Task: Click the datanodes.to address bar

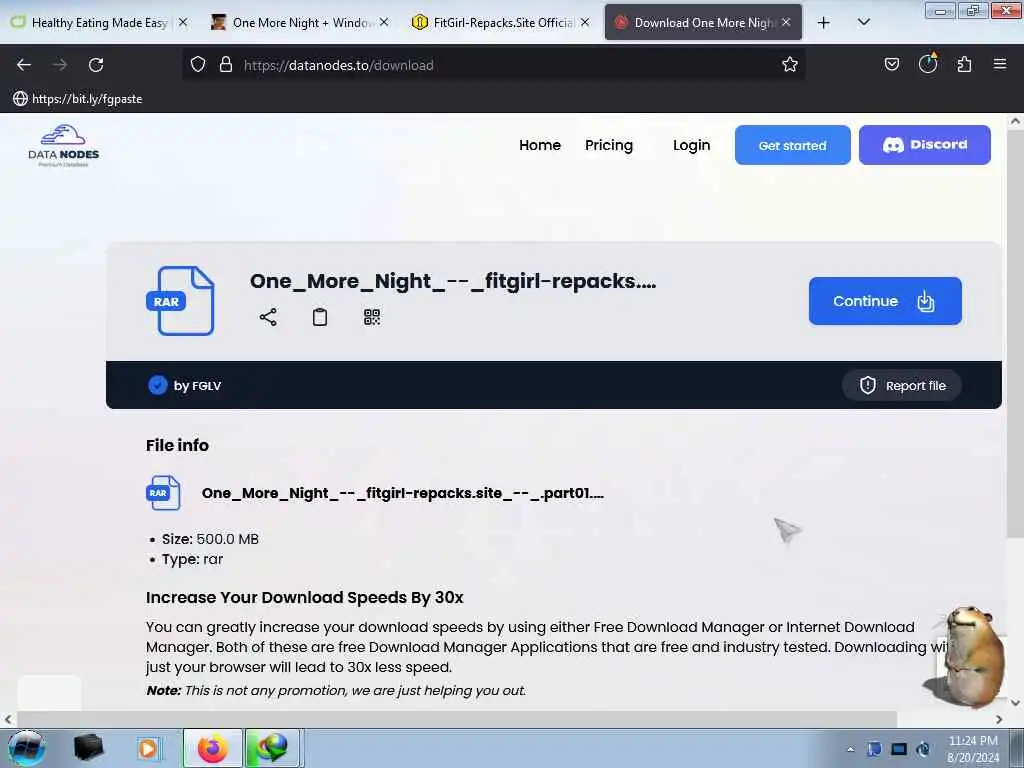Action: click(493, 65)
